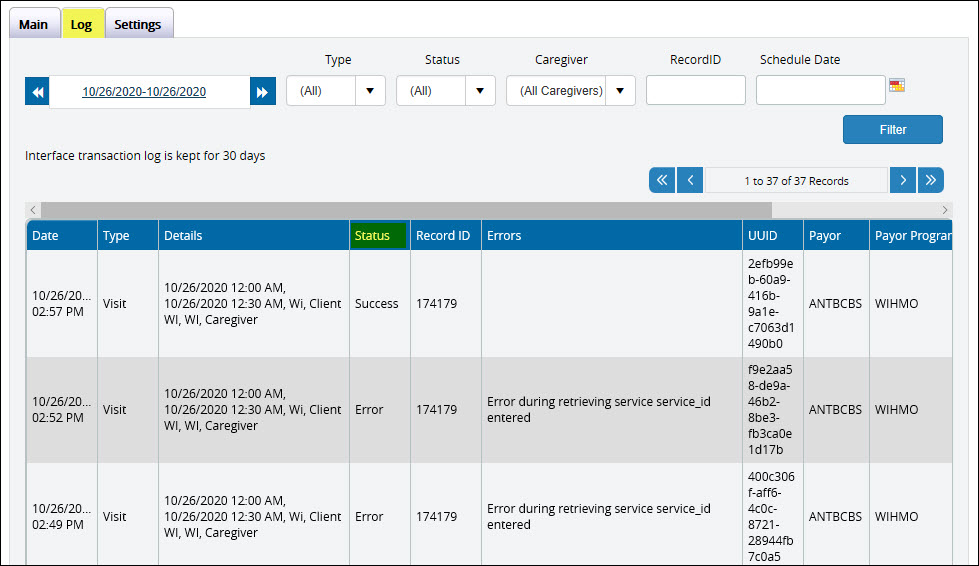Open the 10/26/2020-10/26/2020 date range link
Screen dimensions: 979x566
(x=144, y=92)
